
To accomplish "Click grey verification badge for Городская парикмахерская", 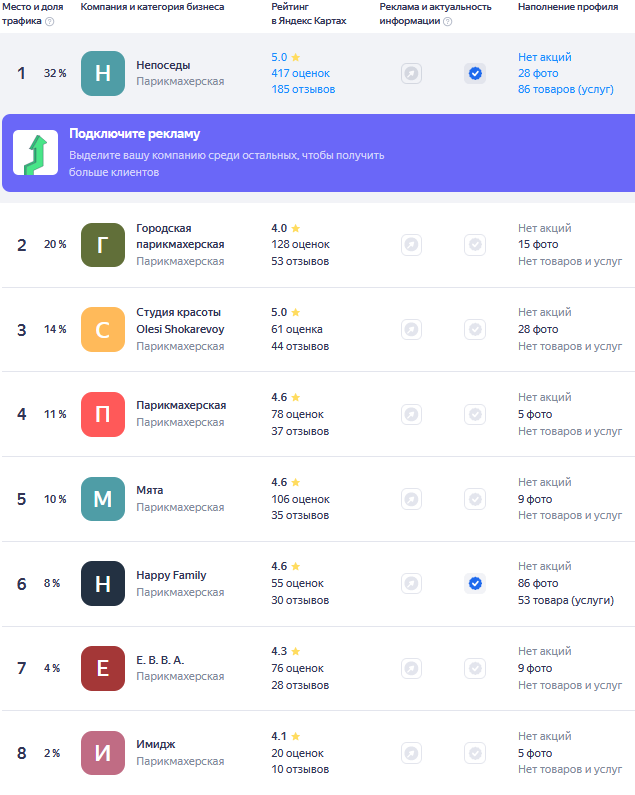I will 475,245.
